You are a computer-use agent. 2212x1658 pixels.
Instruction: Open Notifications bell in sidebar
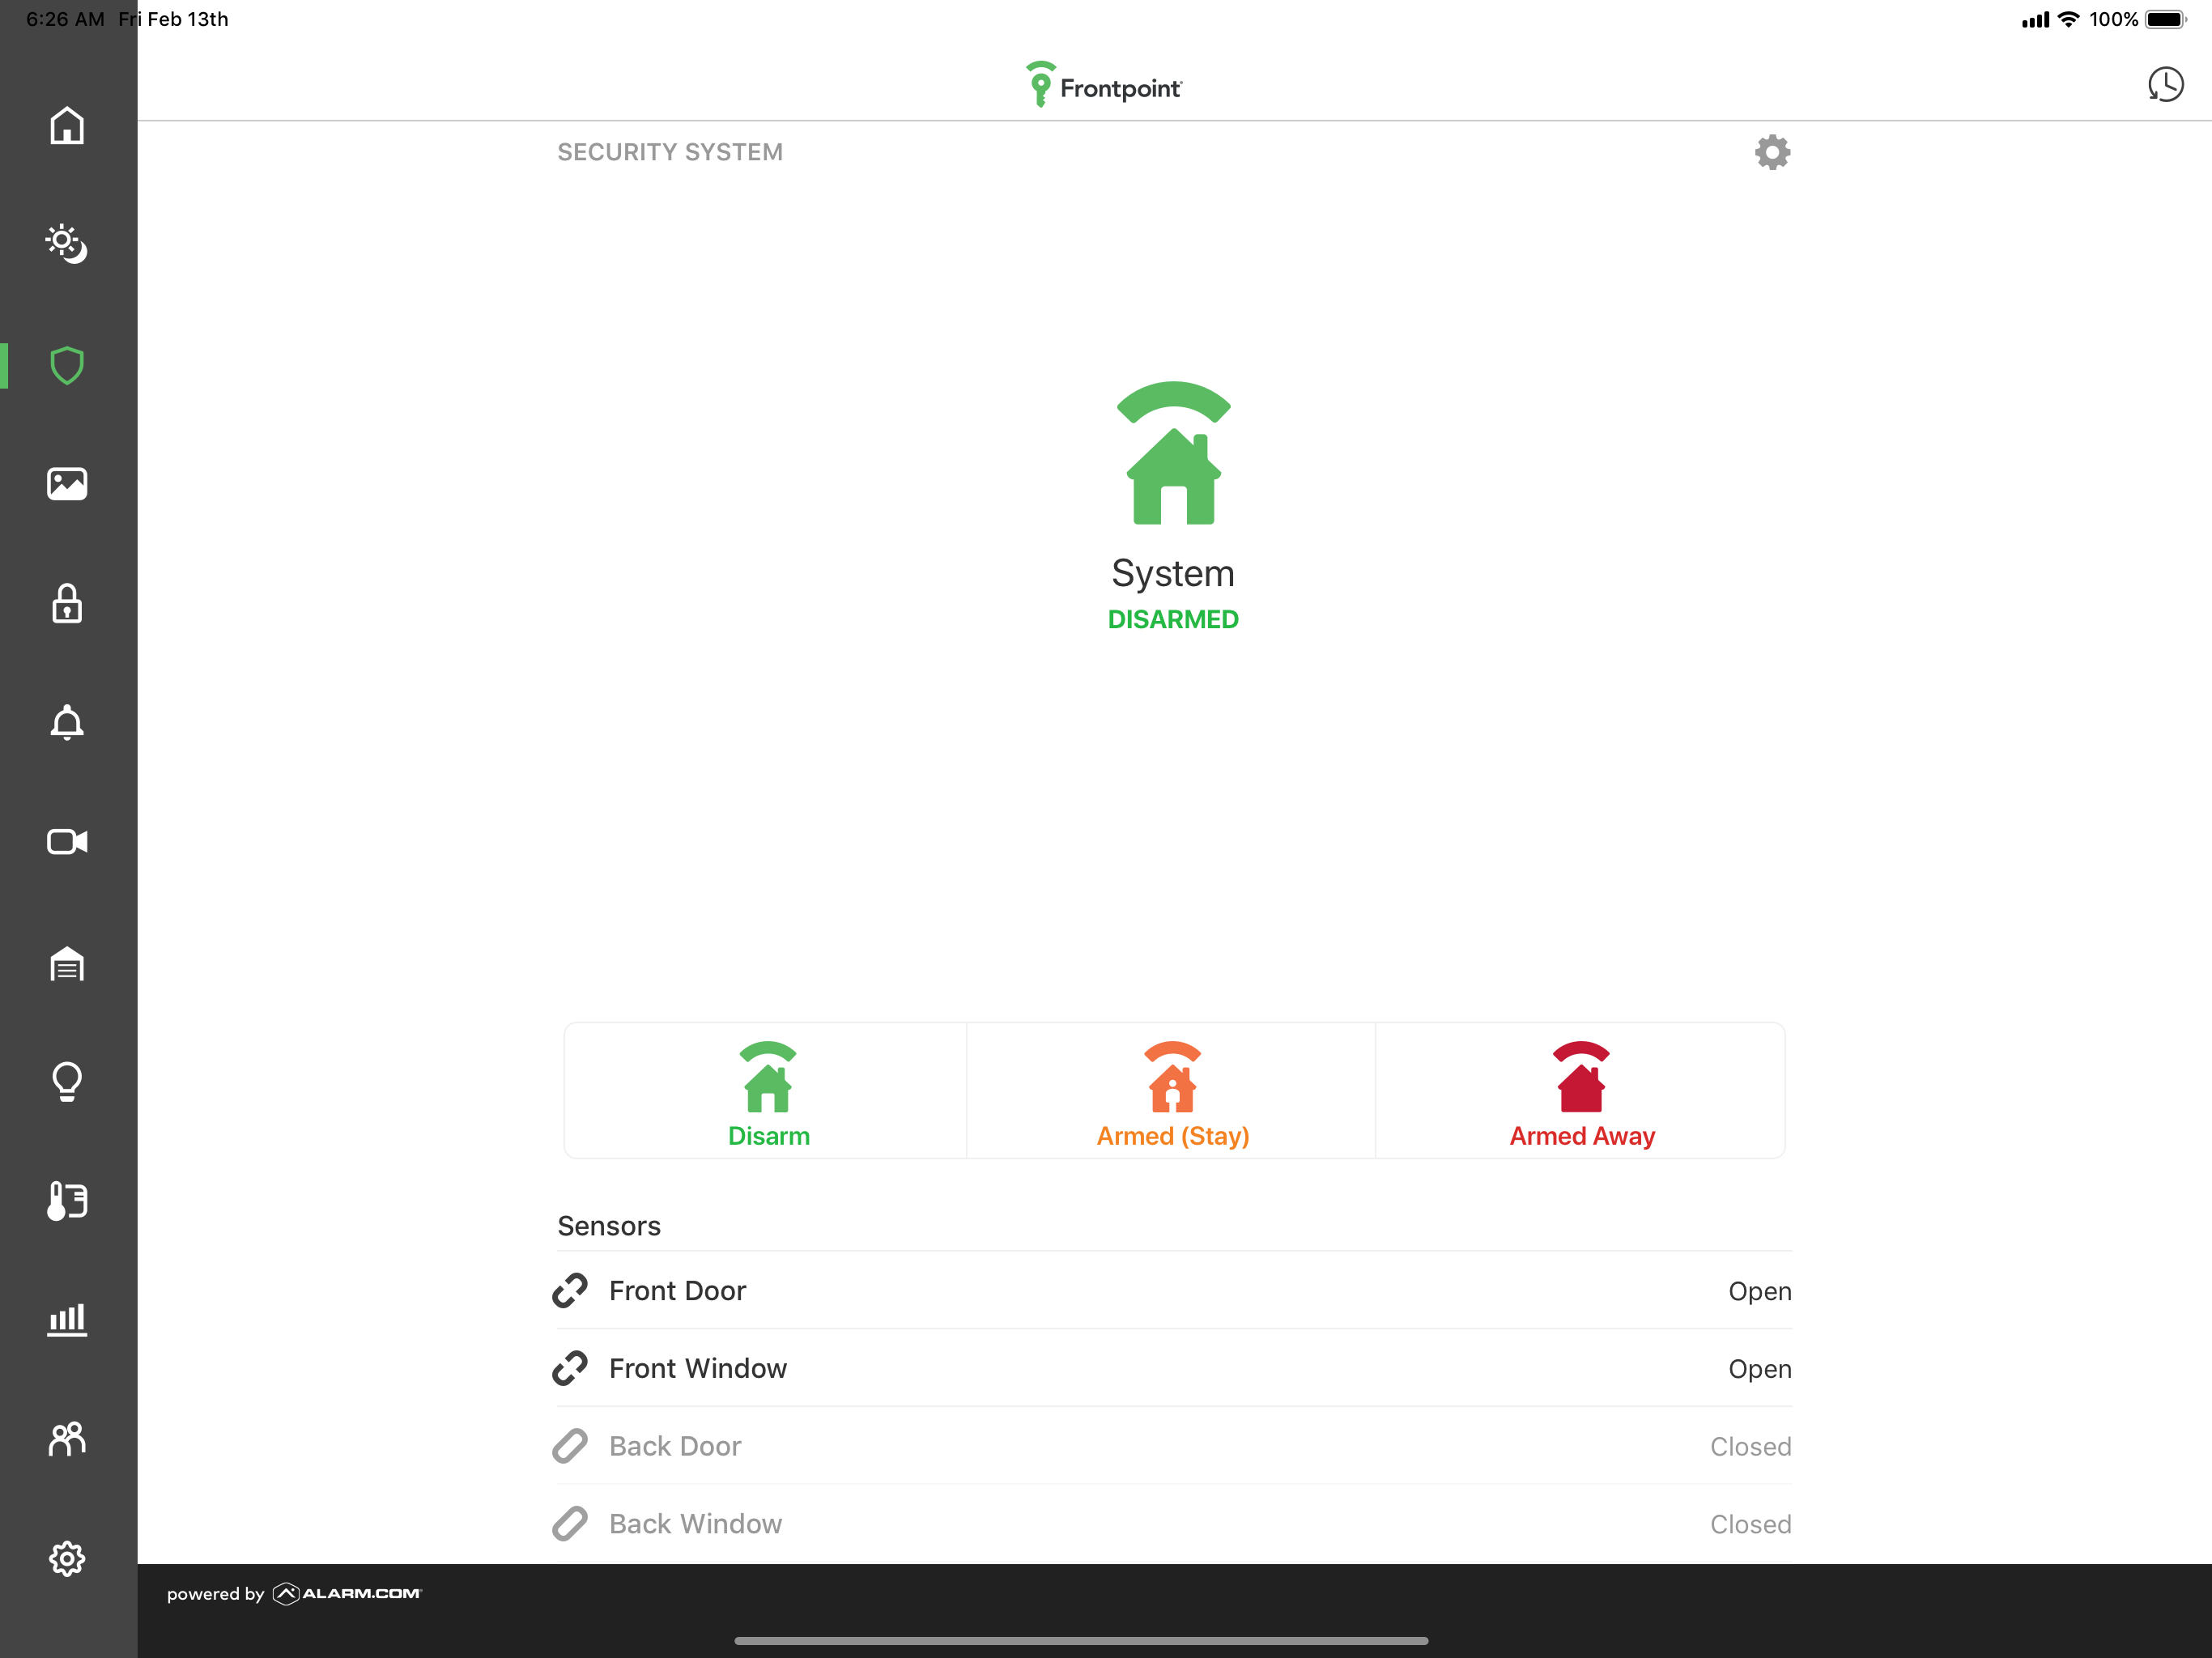pos(67,722)
